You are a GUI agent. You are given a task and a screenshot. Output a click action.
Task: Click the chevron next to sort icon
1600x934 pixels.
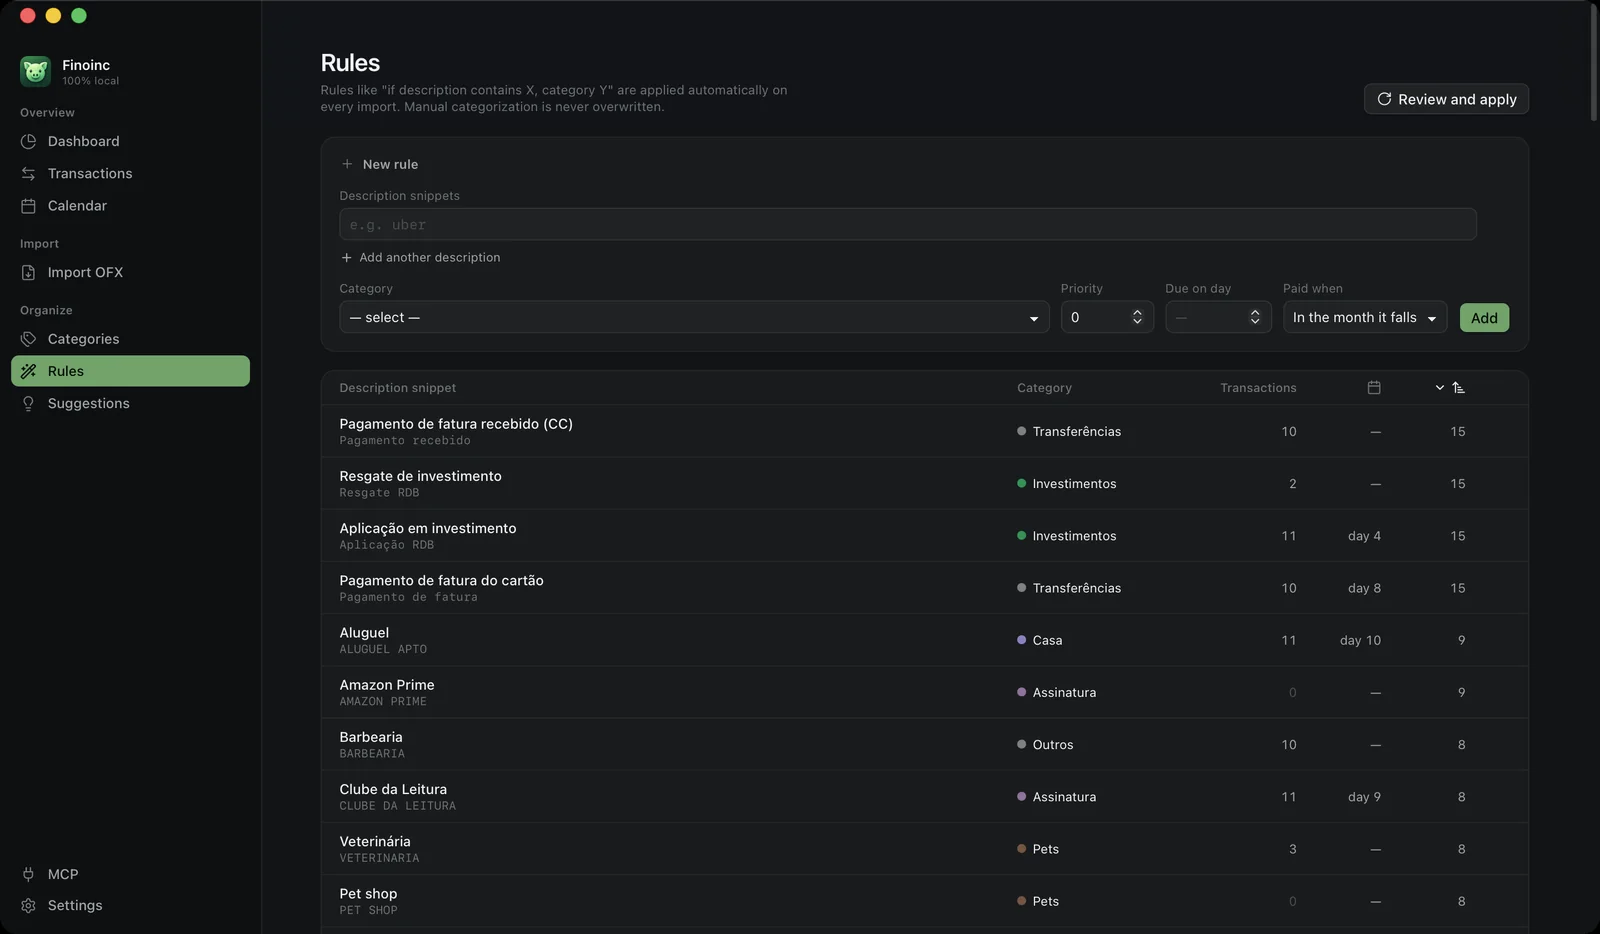(1440, 387)
